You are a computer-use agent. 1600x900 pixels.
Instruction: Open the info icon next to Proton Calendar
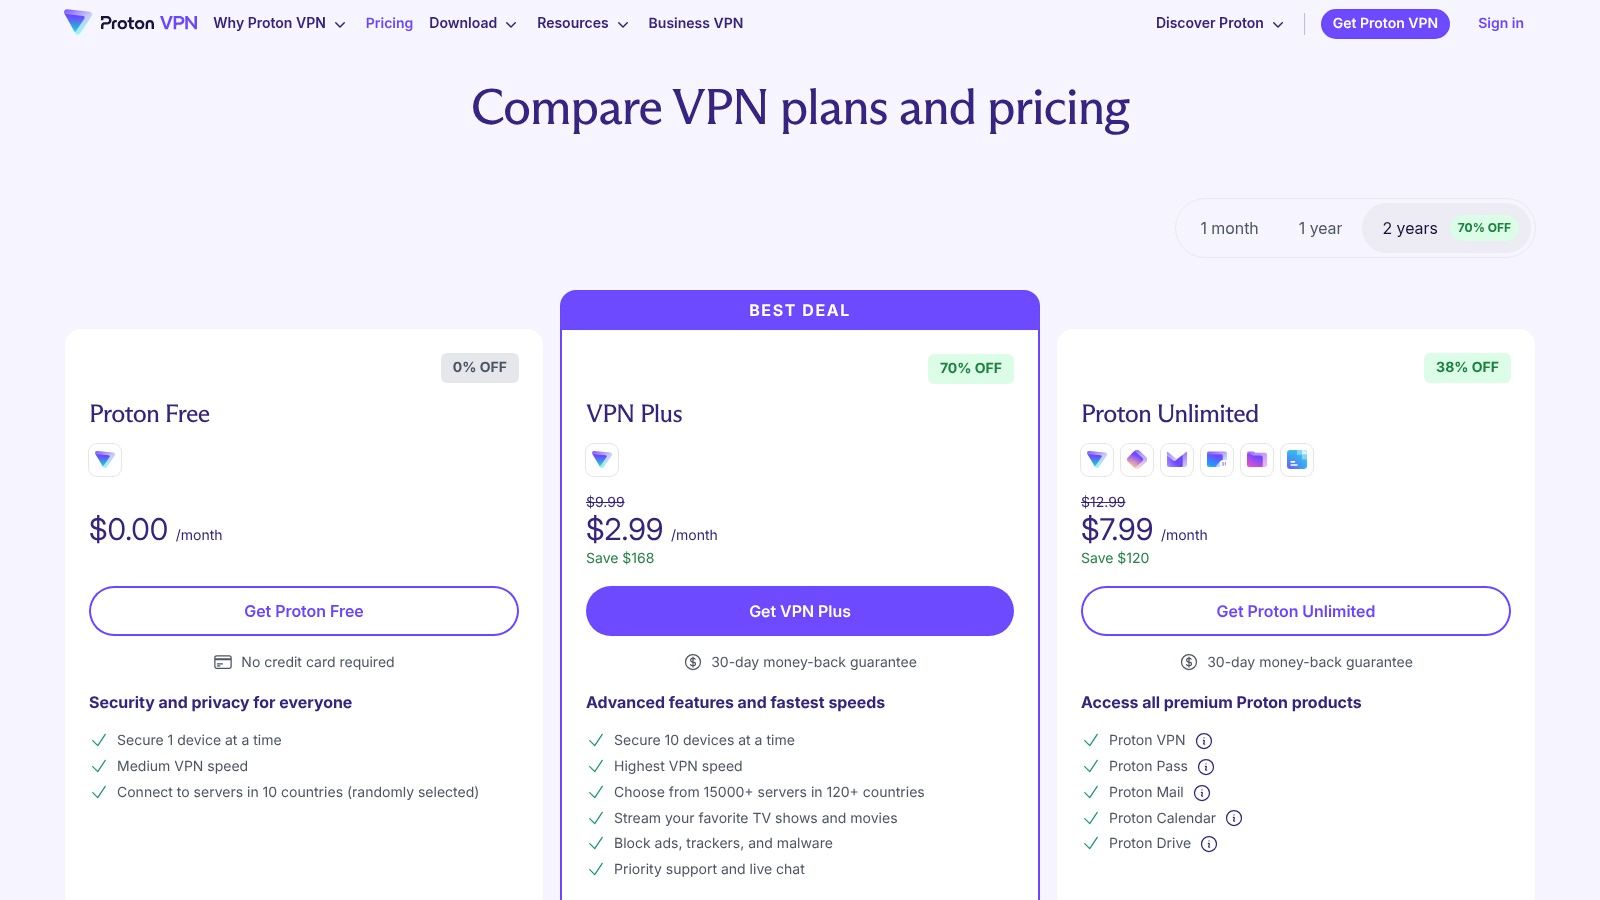[x=1233, y=818]
